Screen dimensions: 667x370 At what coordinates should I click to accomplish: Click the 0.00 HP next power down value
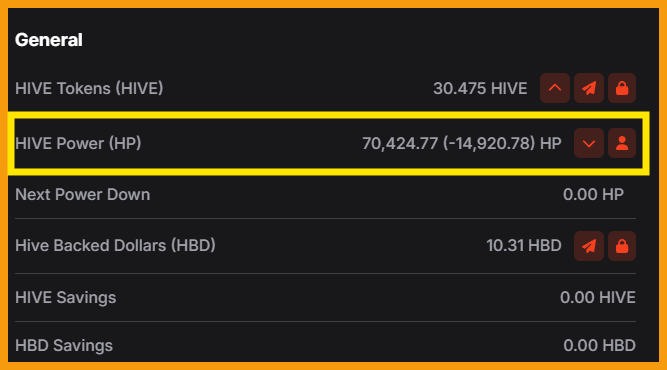pos(593,194)
